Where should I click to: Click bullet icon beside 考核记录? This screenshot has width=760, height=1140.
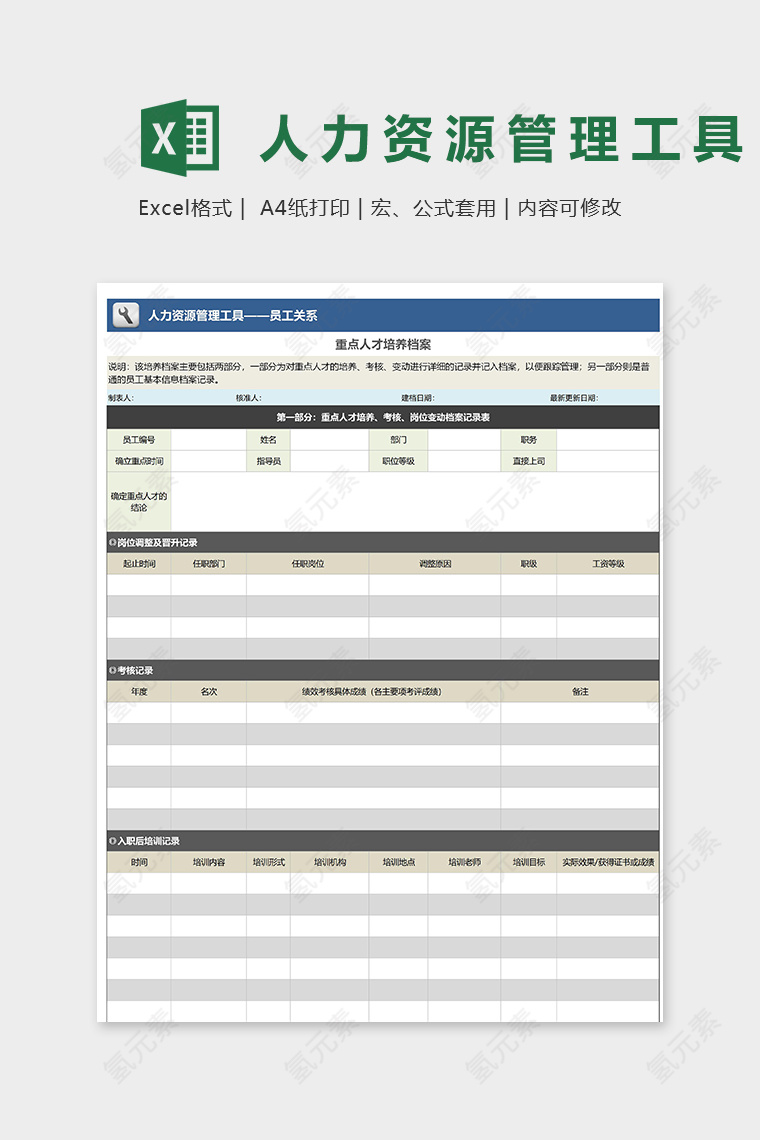(x=113, y=670)
